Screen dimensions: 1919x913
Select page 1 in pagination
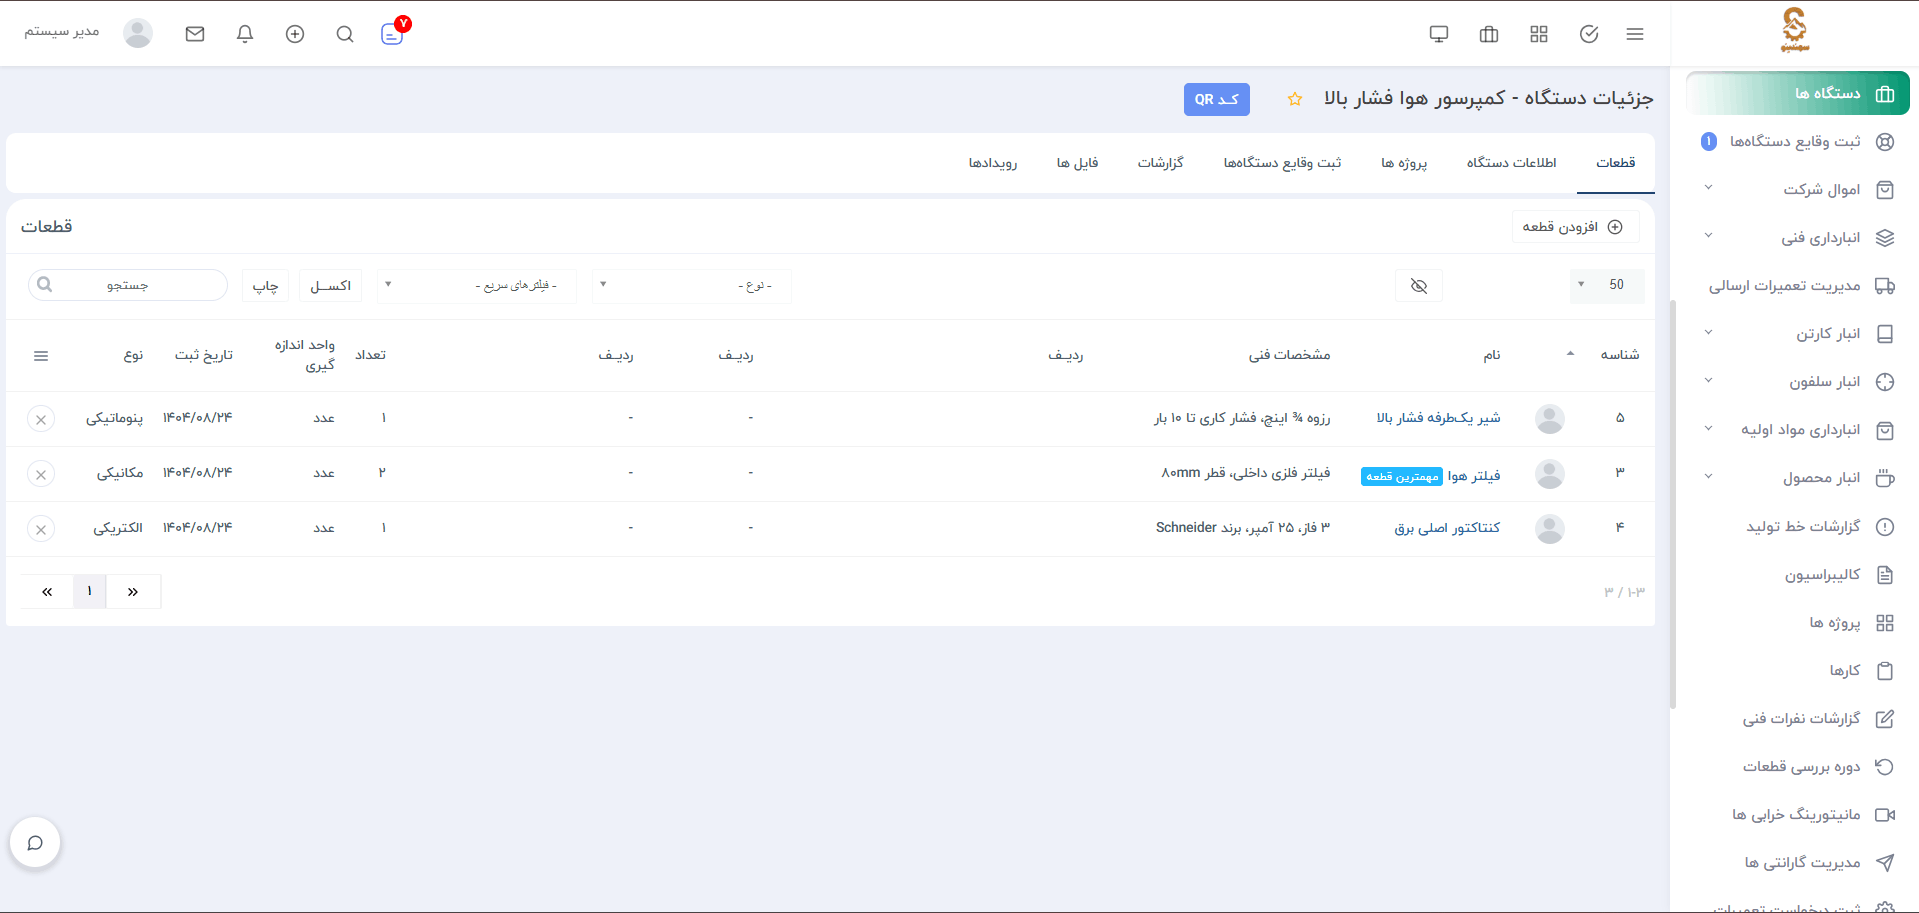pyautogui.click(x=90, y=592)
